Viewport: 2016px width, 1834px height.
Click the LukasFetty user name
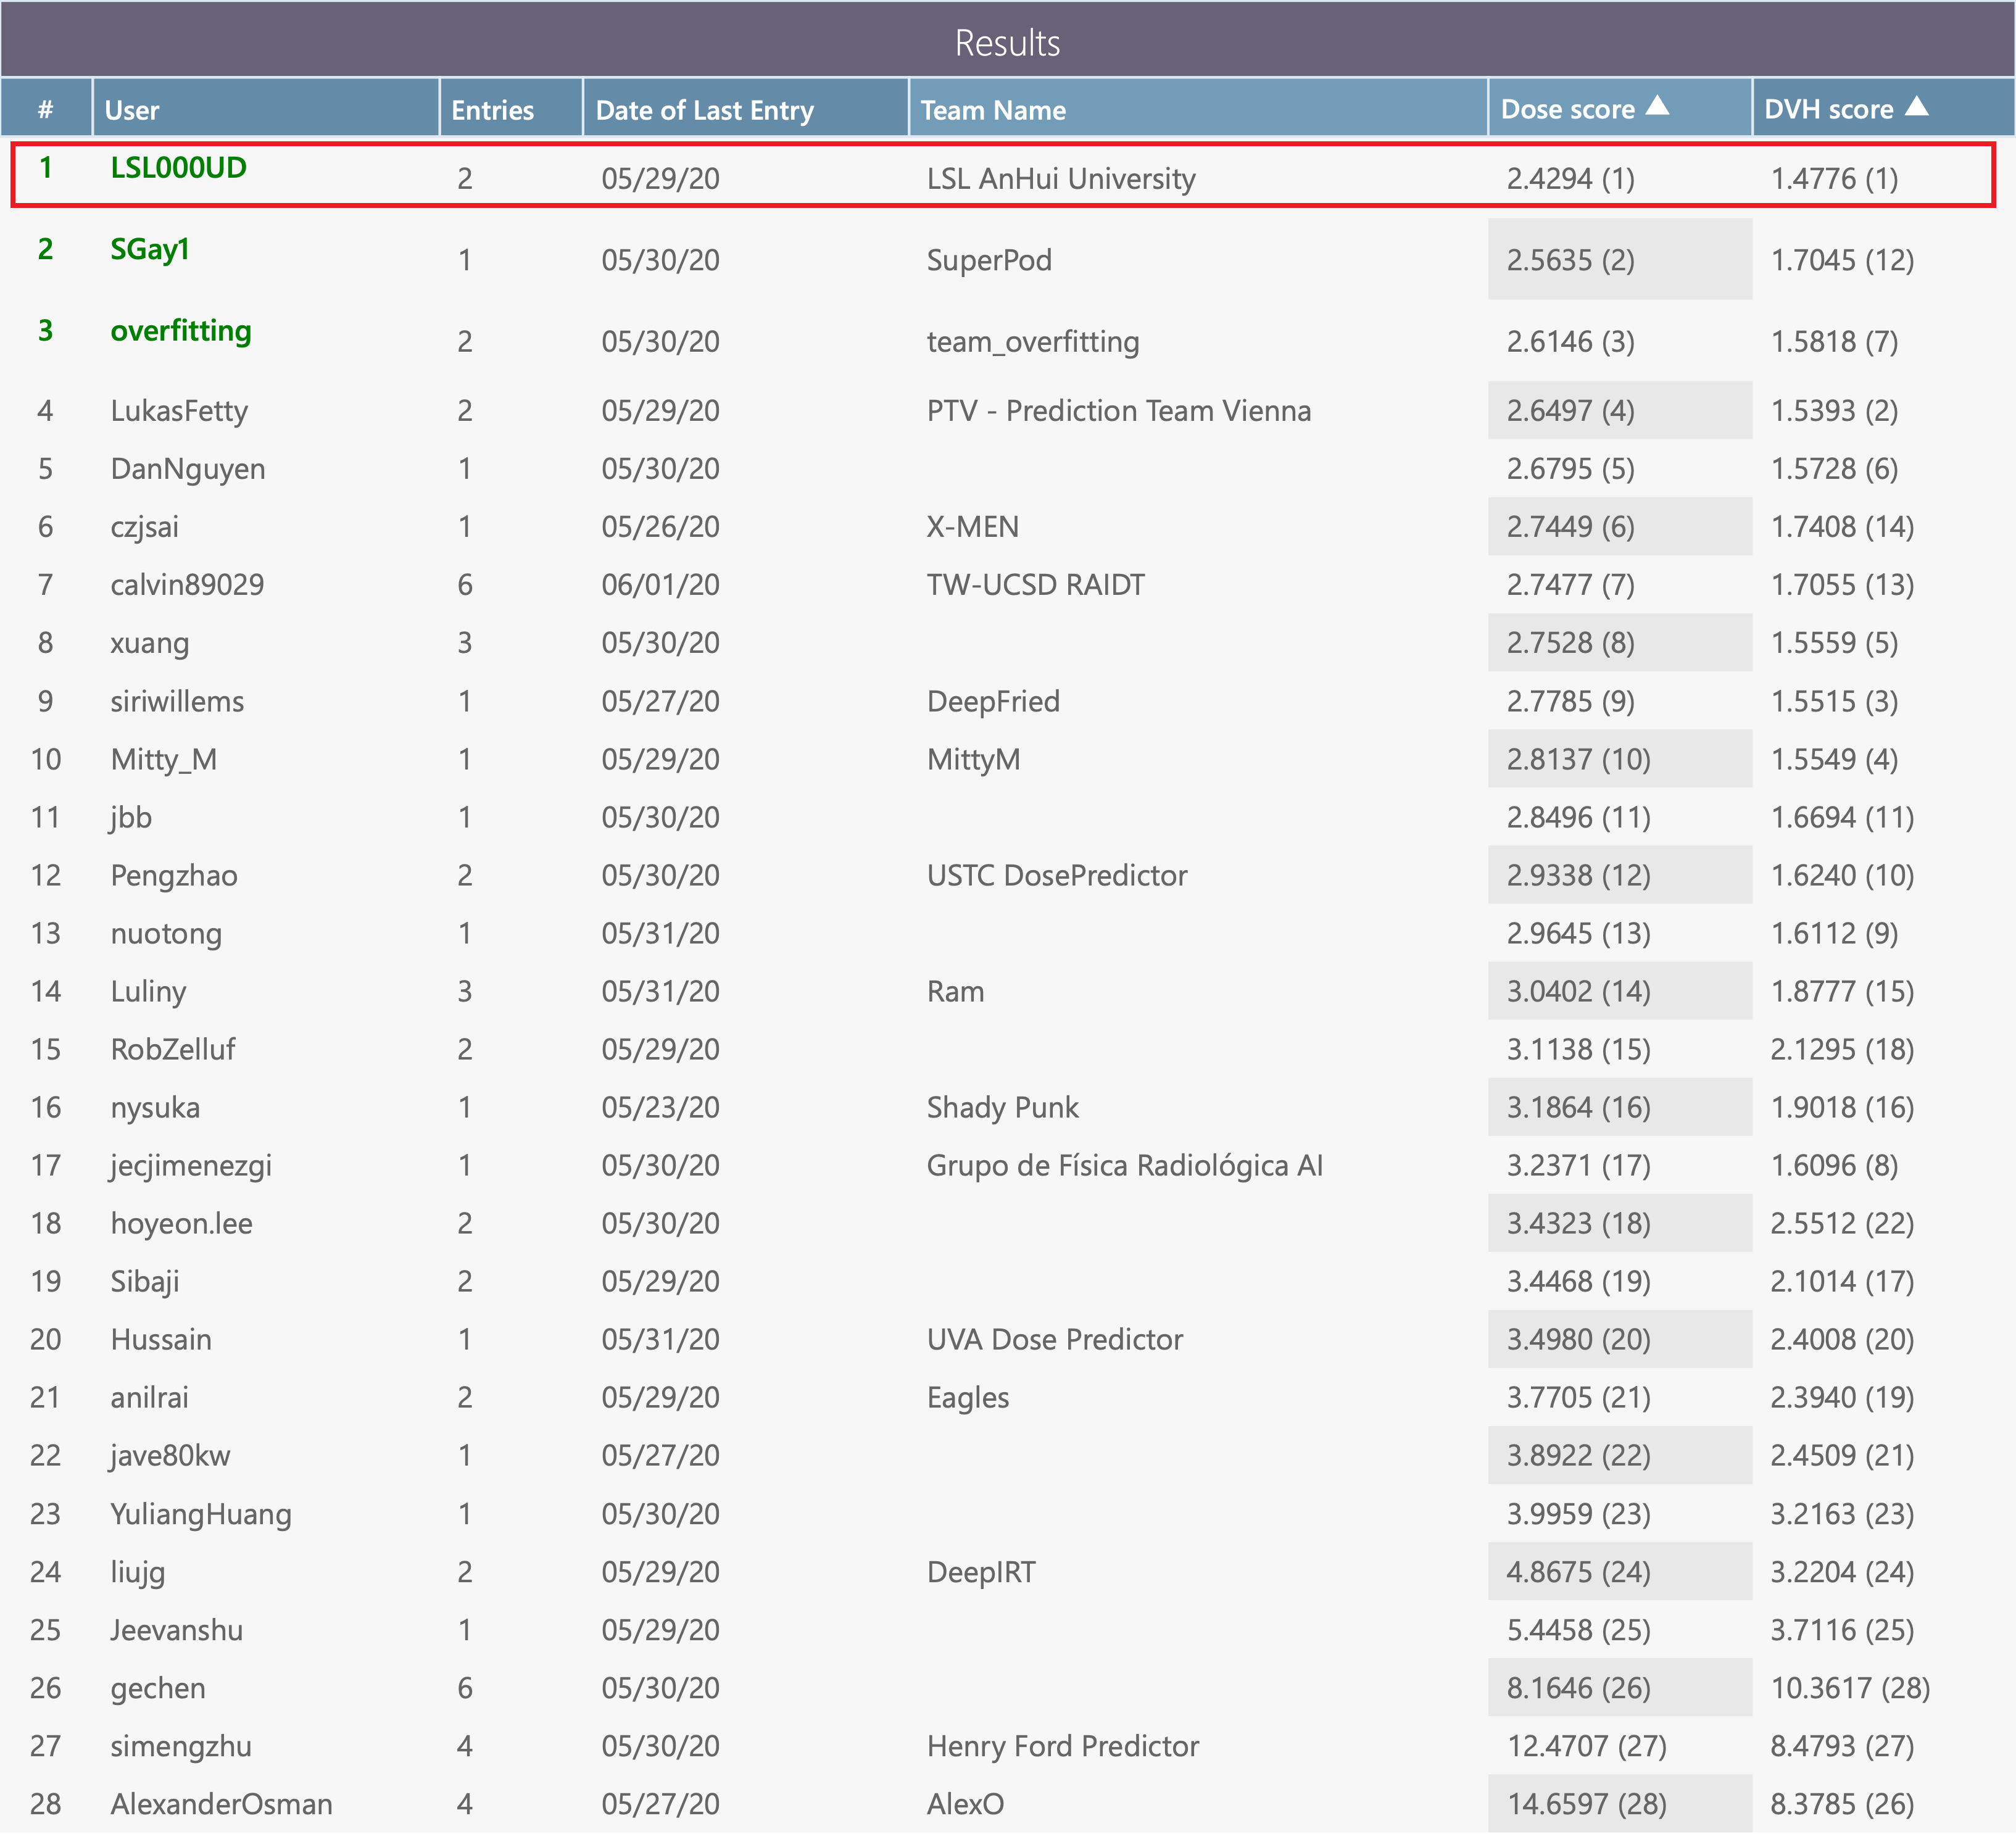point(179,411)
